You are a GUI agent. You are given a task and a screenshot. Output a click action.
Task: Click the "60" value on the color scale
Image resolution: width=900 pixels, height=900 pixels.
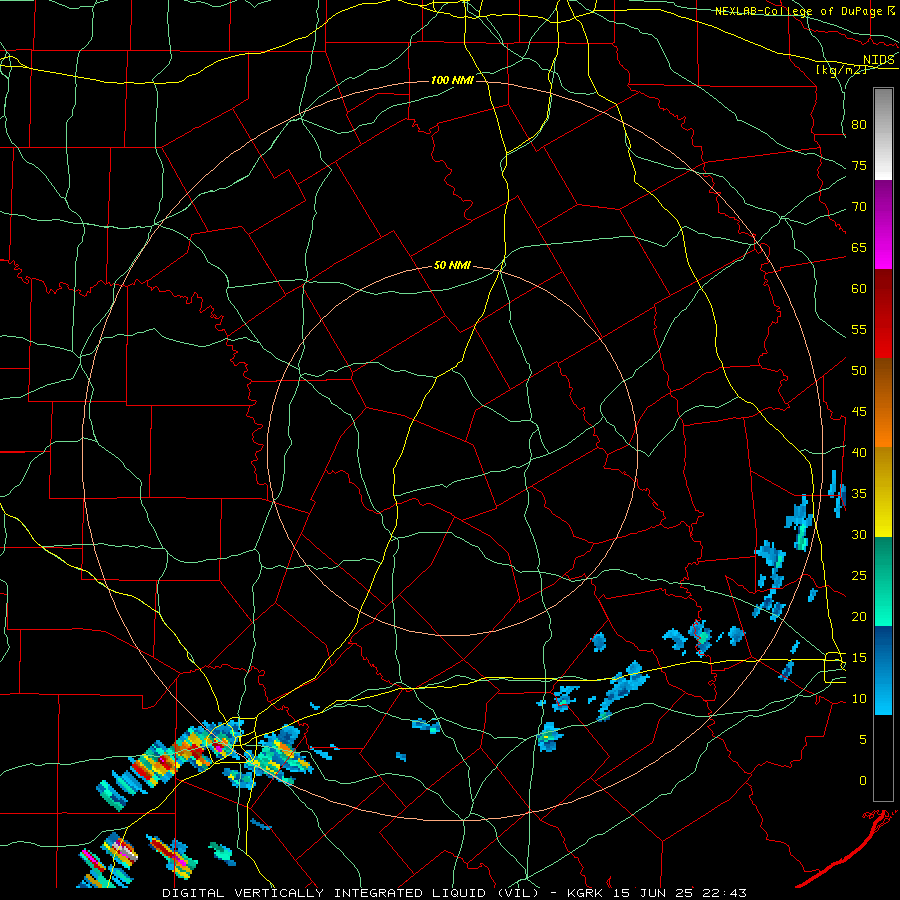859,289
